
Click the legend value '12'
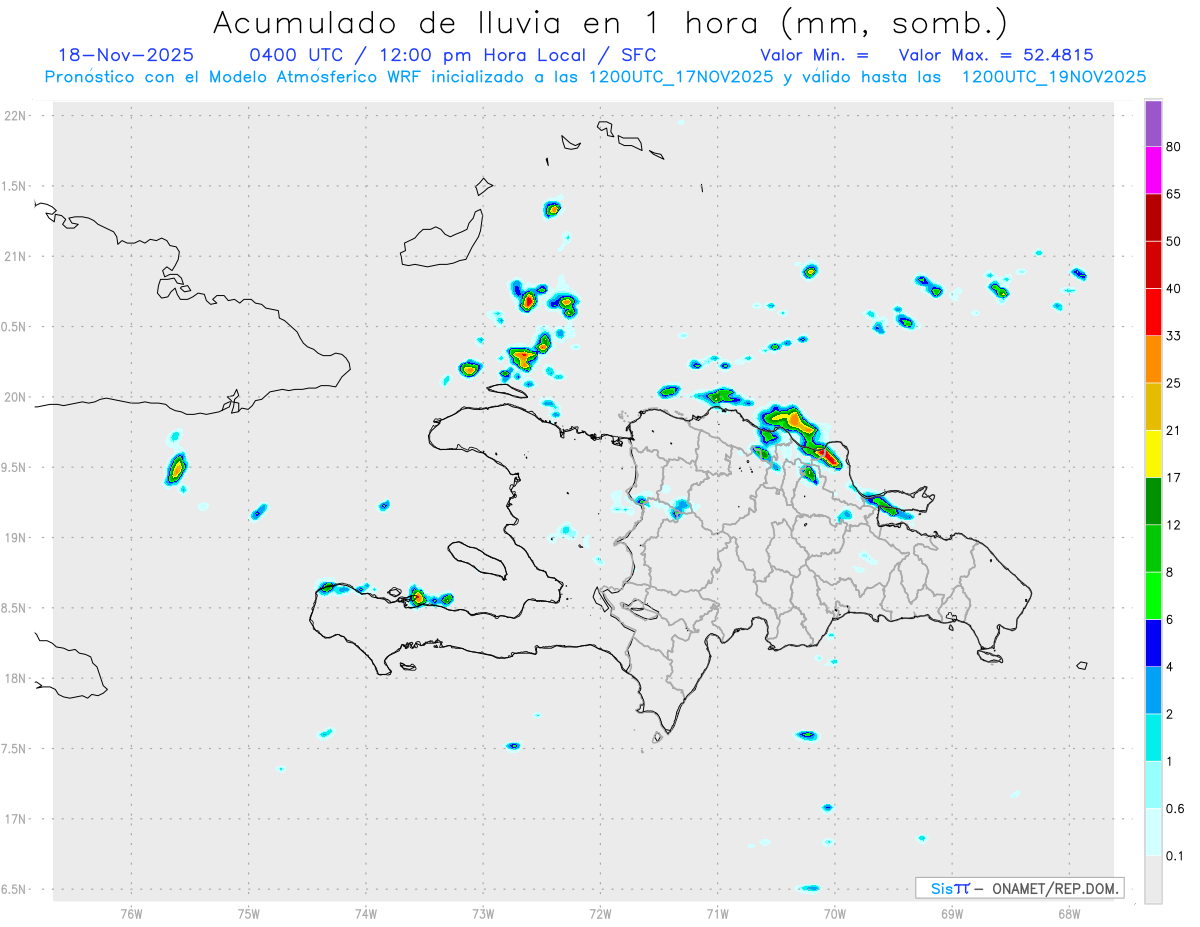pos(1173,525)
